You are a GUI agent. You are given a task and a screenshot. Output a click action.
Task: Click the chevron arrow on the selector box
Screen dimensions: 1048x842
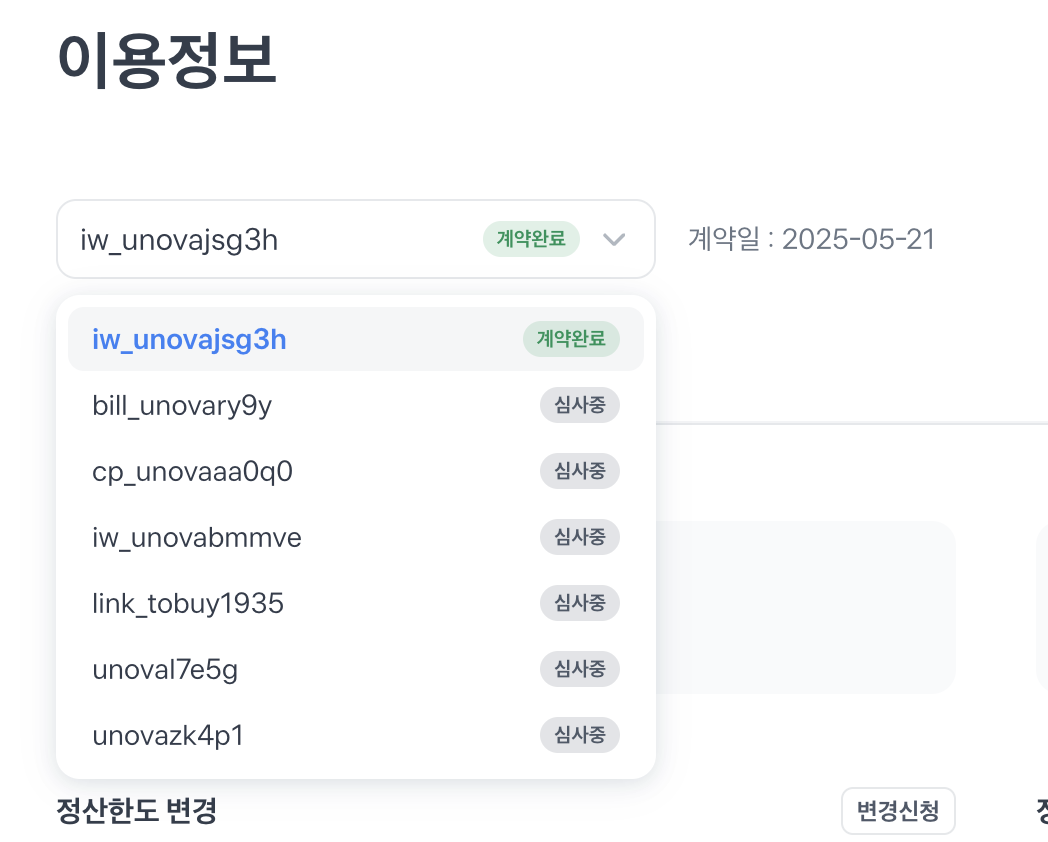(613, 239)
